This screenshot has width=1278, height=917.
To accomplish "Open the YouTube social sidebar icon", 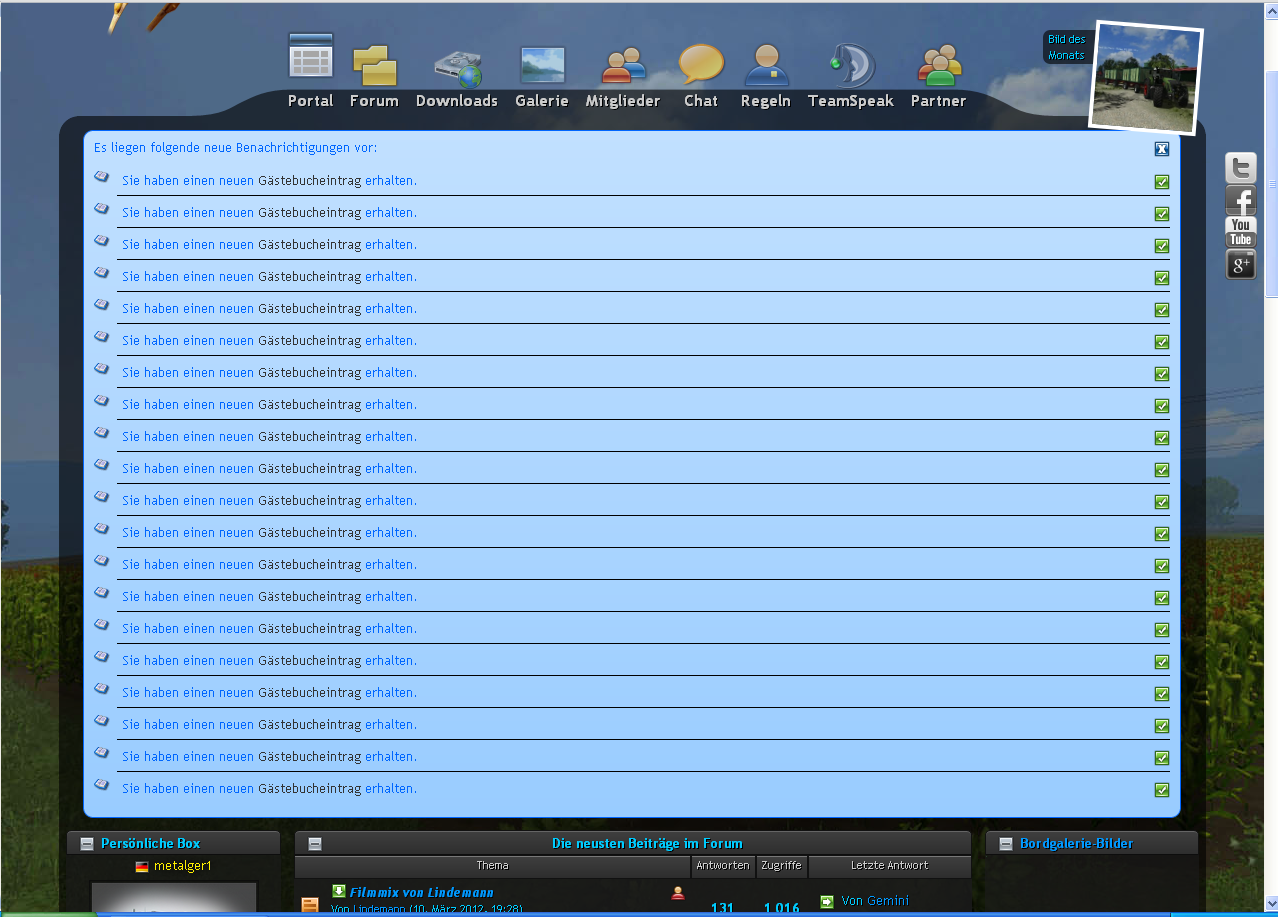I will point(1241,232).
